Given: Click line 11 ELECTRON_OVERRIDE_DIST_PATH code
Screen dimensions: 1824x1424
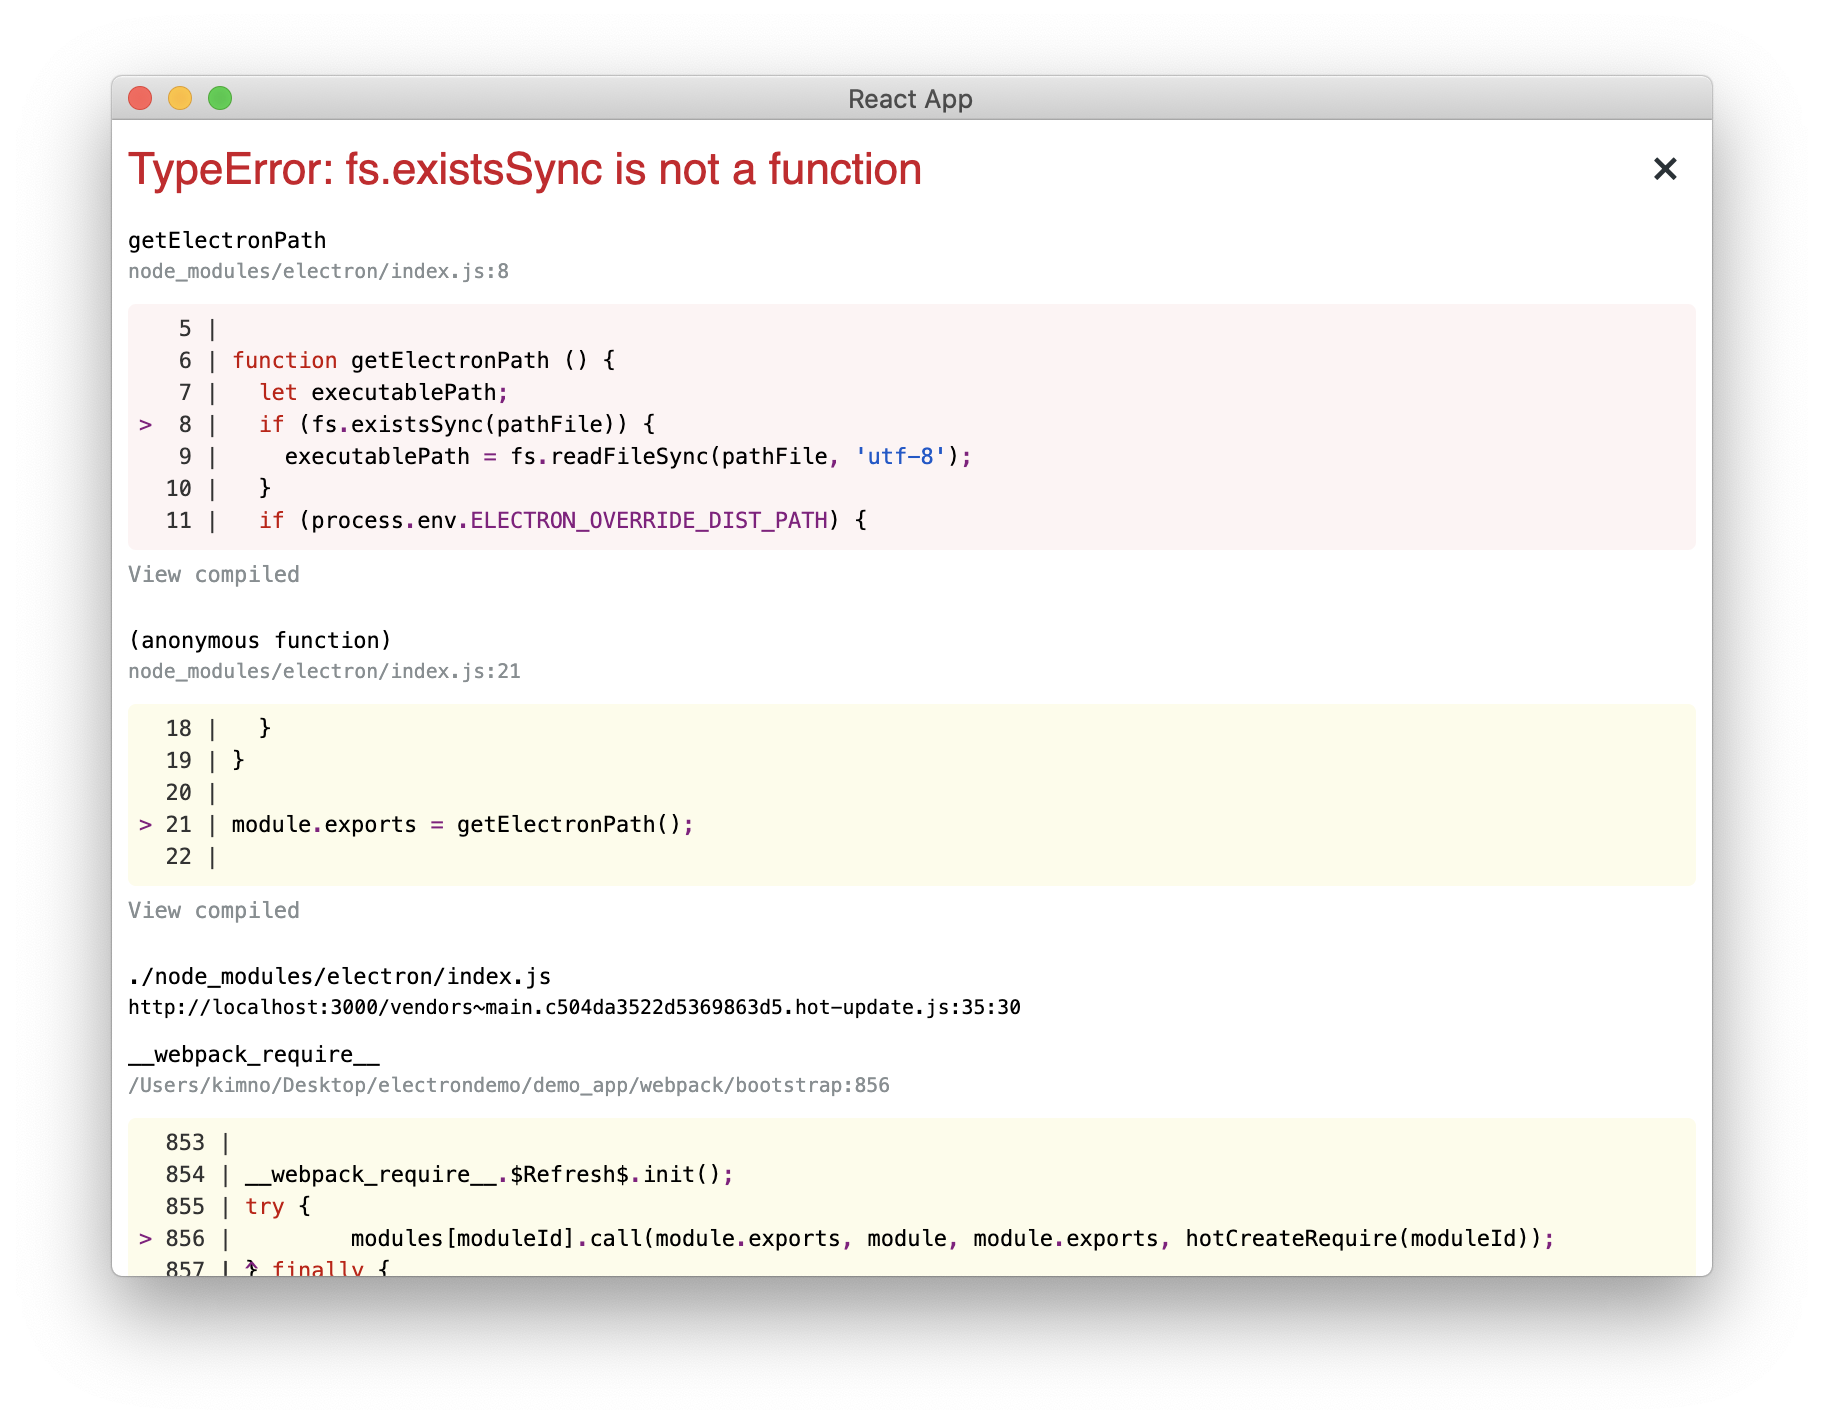Looking at the screenshot, I should click(x=563, y=520).
